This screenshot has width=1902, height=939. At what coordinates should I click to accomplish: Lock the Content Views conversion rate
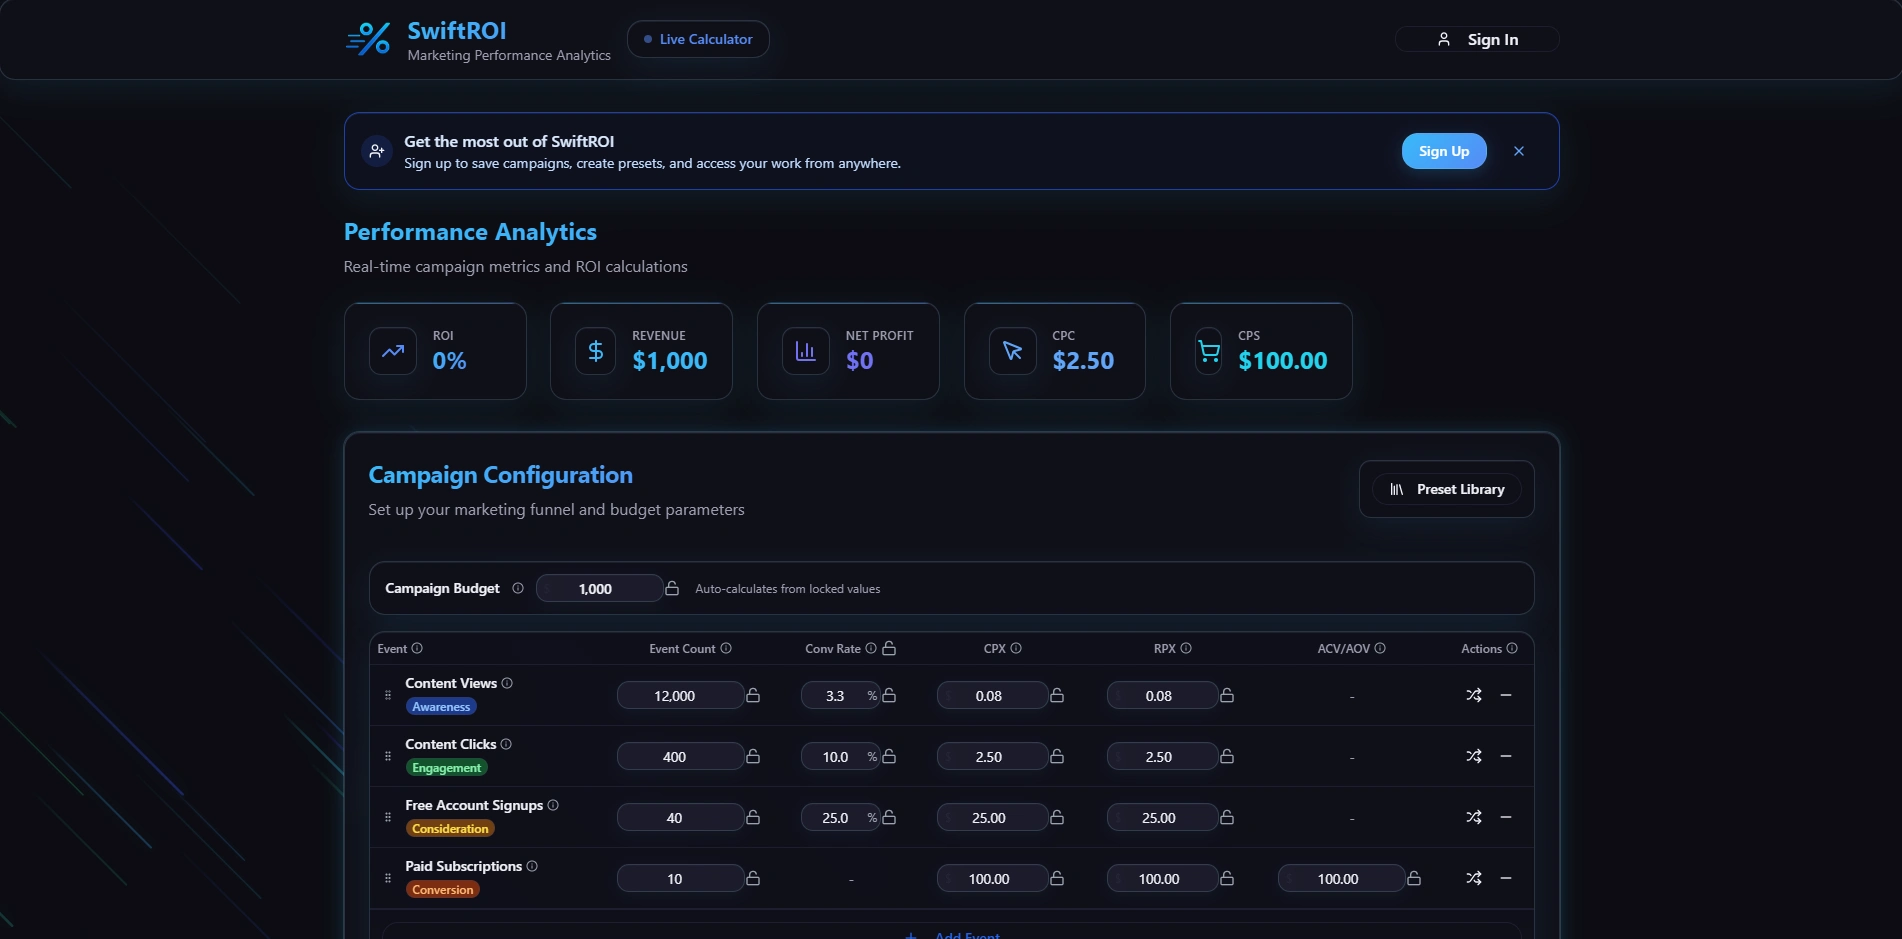click(x=889, y=695)
